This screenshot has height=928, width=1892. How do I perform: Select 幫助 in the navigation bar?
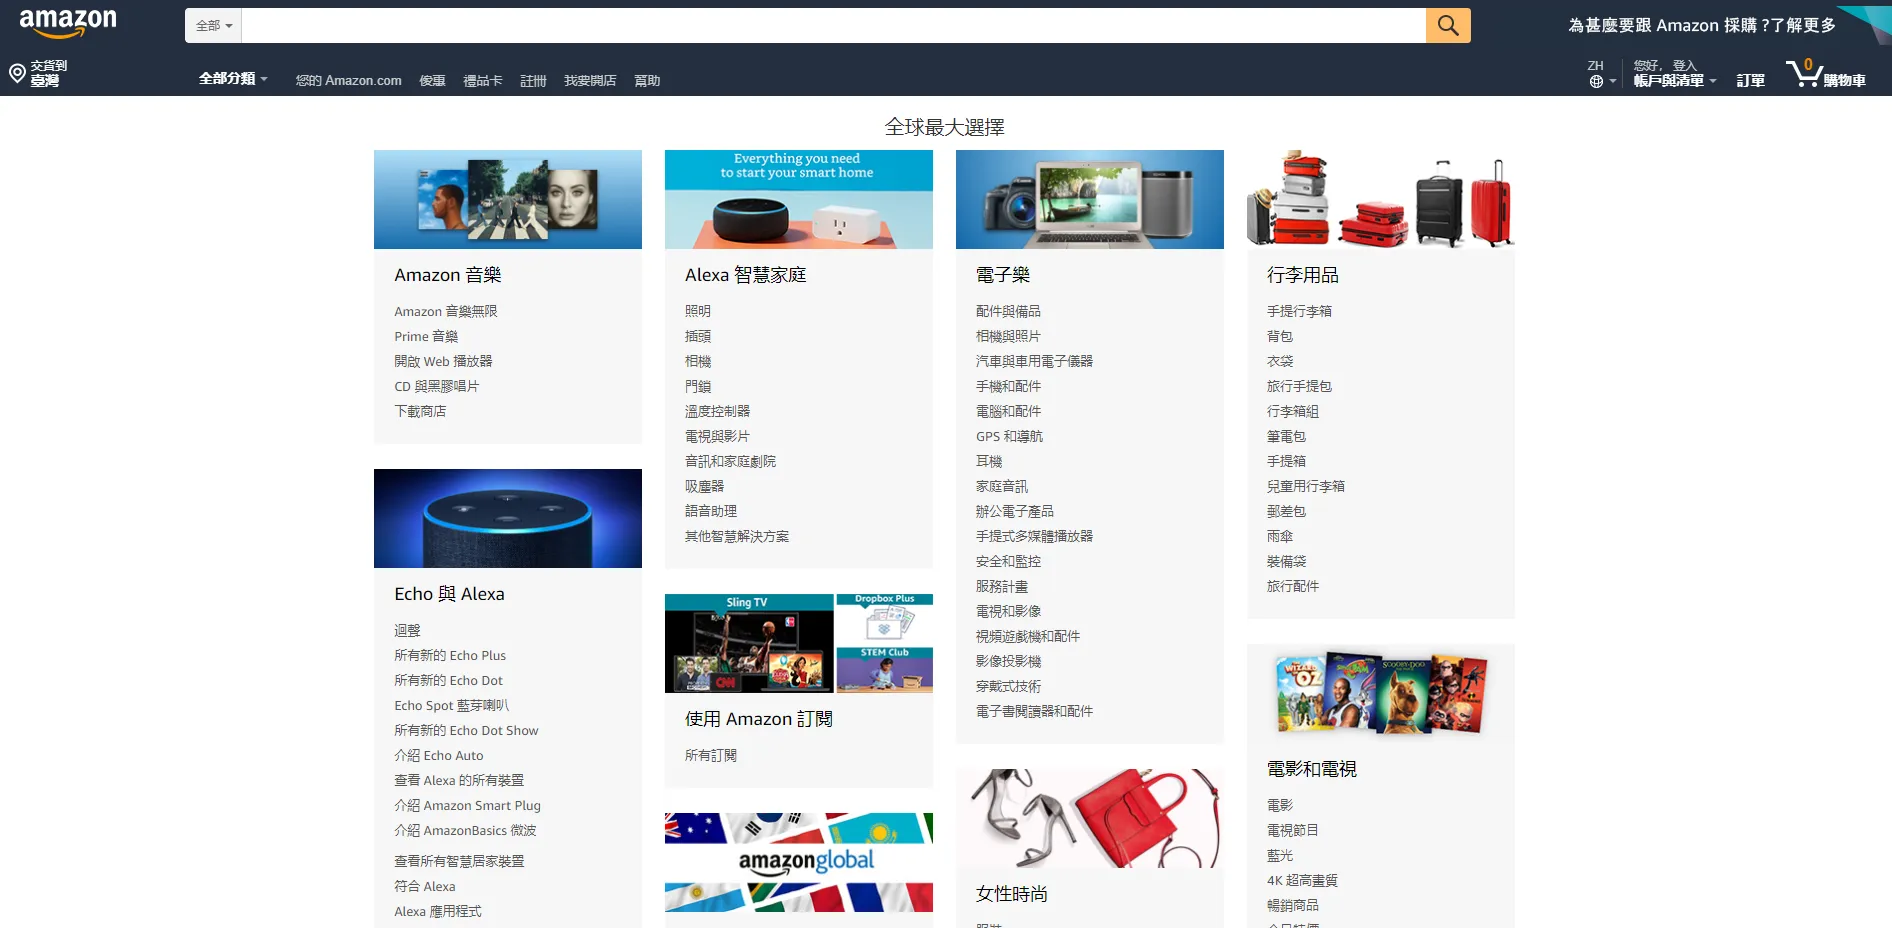click(647, 81)
